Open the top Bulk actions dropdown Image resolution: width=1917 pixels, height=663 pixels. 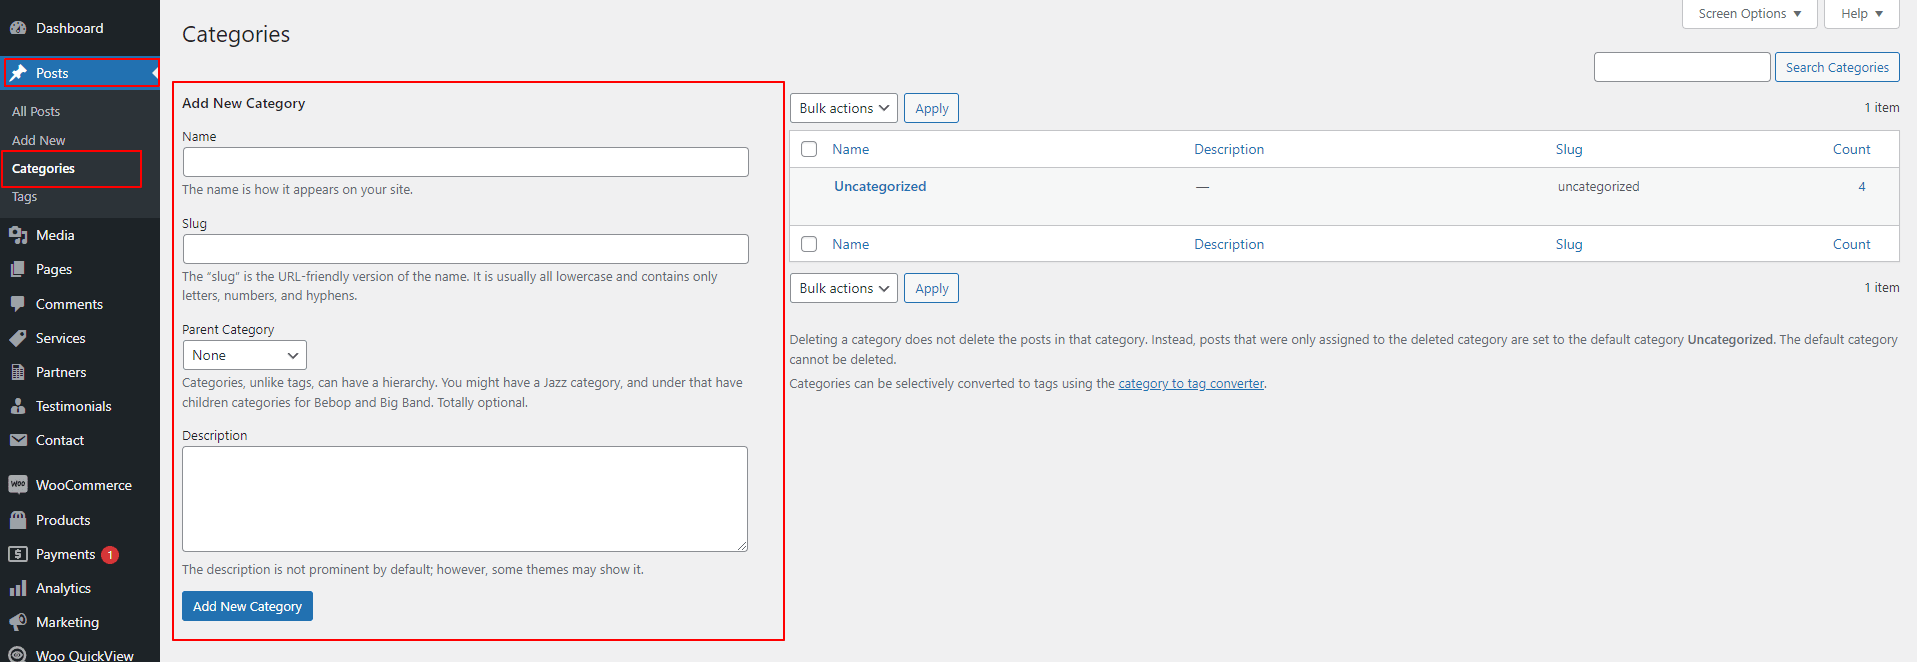tap(843, 108)
